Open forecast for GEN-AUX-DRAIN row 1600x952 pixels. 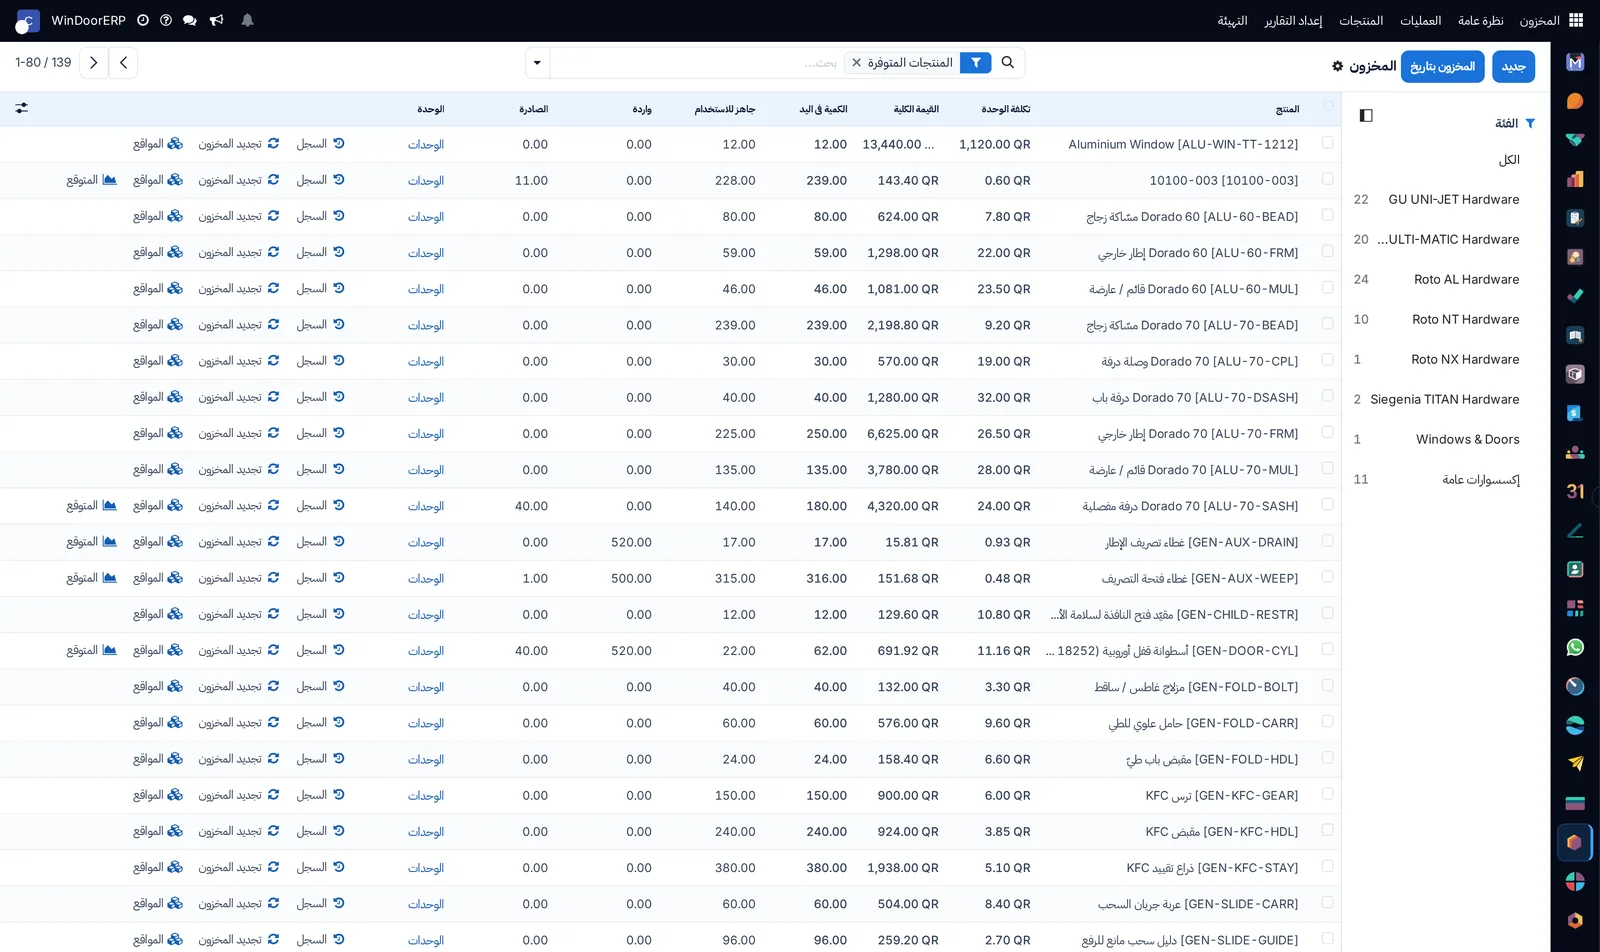point(92,542)
